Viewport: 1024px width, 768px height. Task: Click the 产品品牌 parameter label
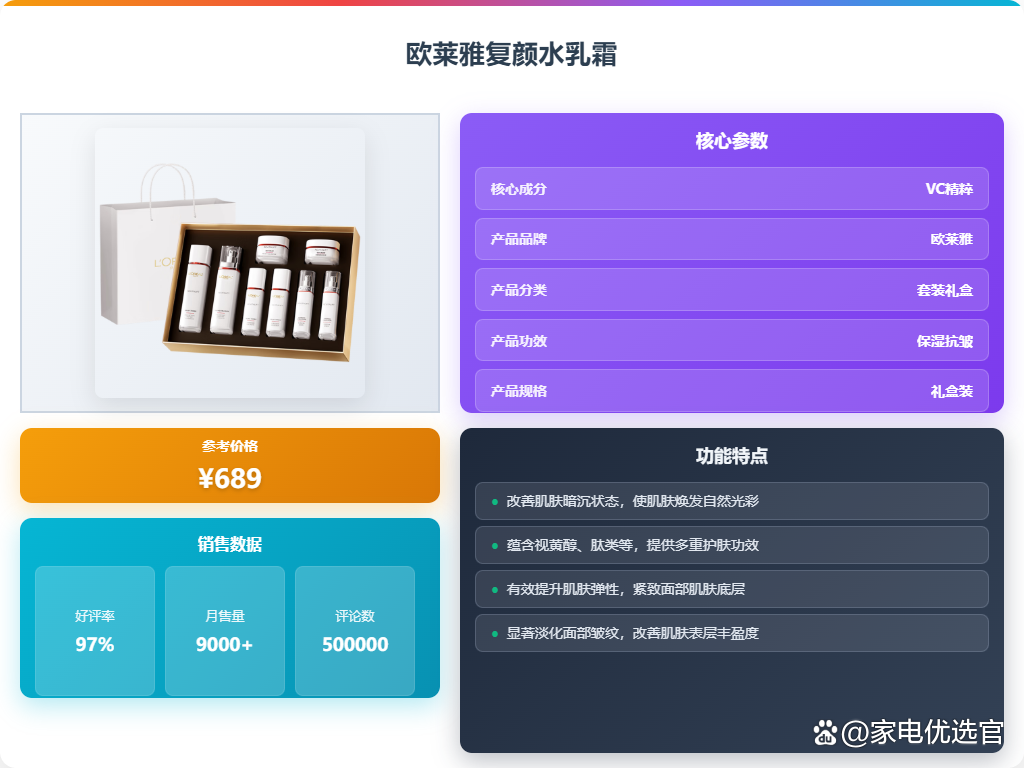point(519,239)
